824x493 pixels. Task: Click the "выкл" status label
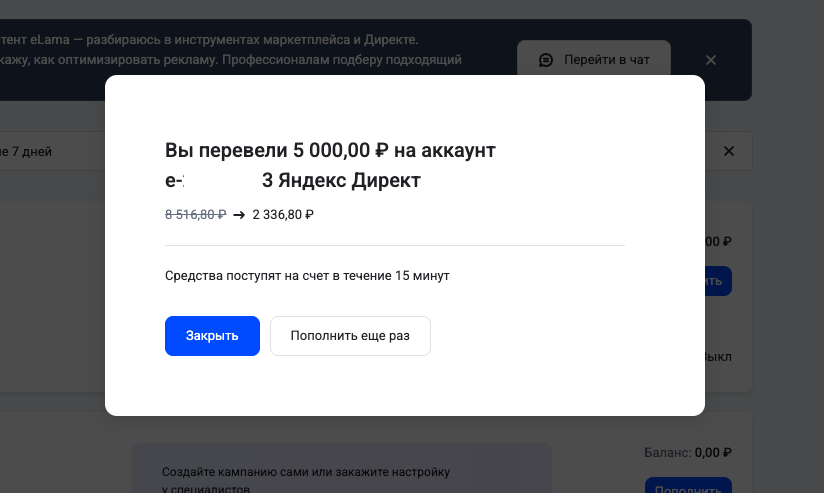pyautogui.click(x=718, y=357)
